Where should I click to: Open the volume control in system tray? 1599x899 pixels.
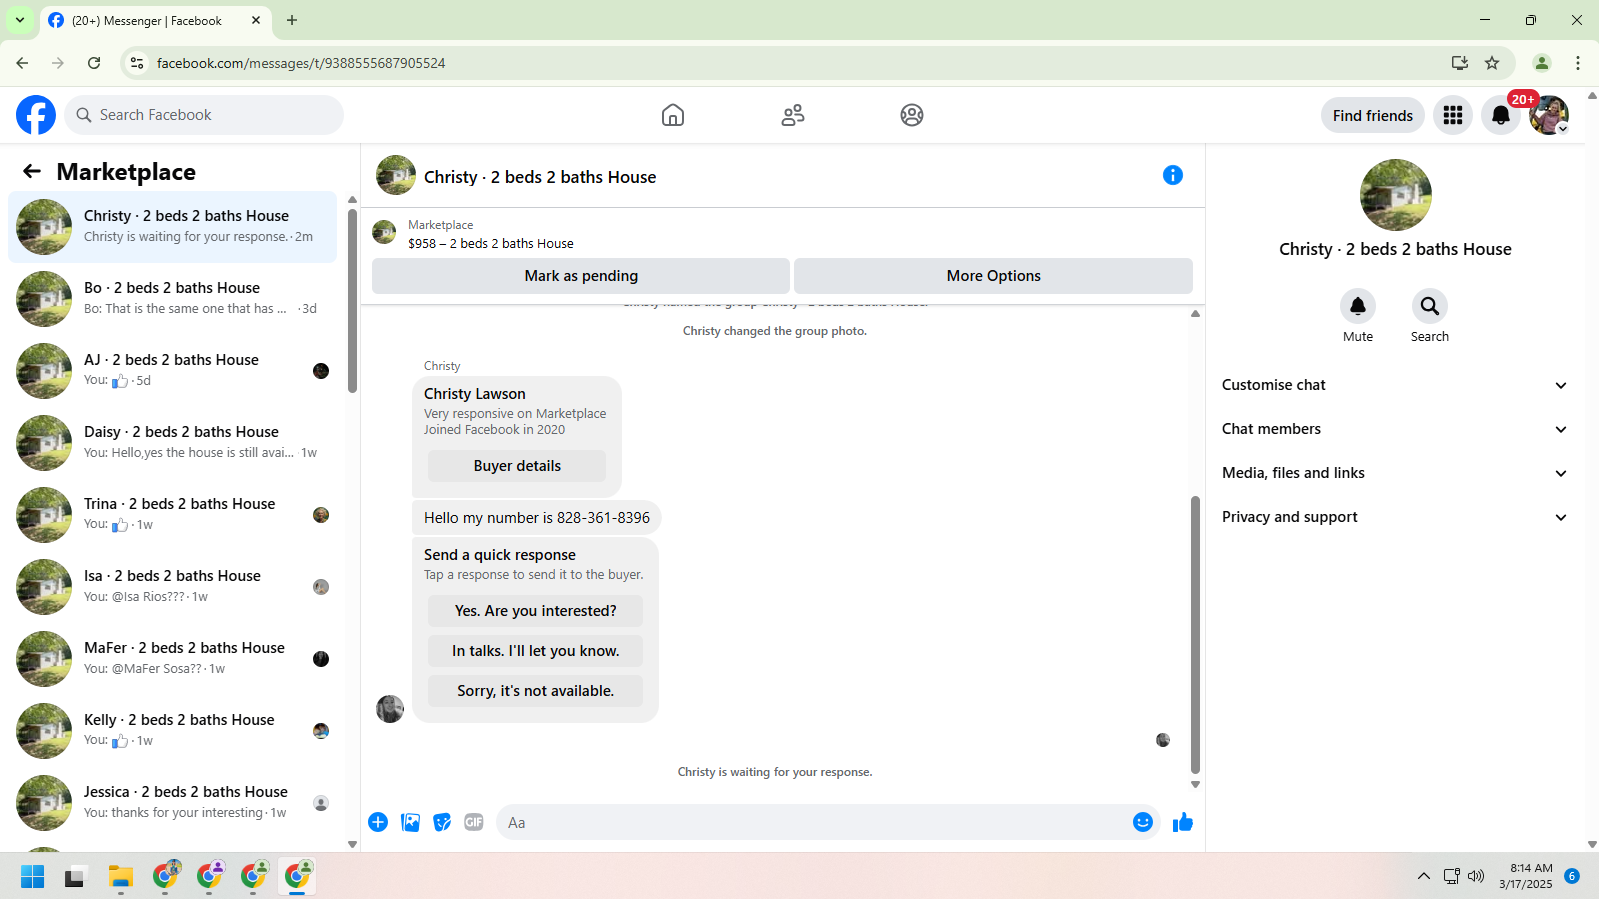click(x=1476, y=877)
